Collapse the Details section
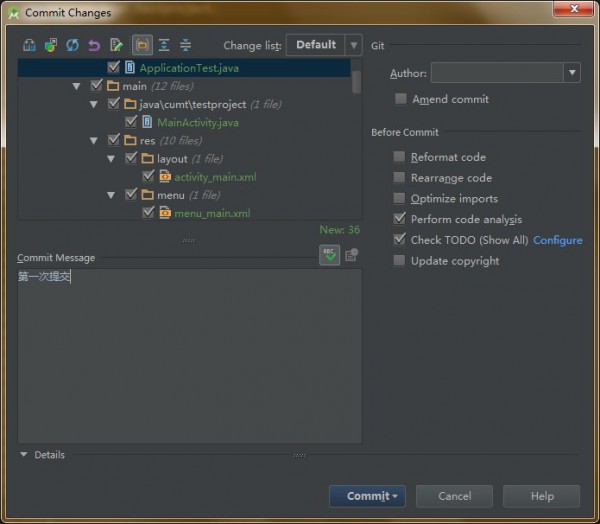600x524 pixels. tap(24, 454)
